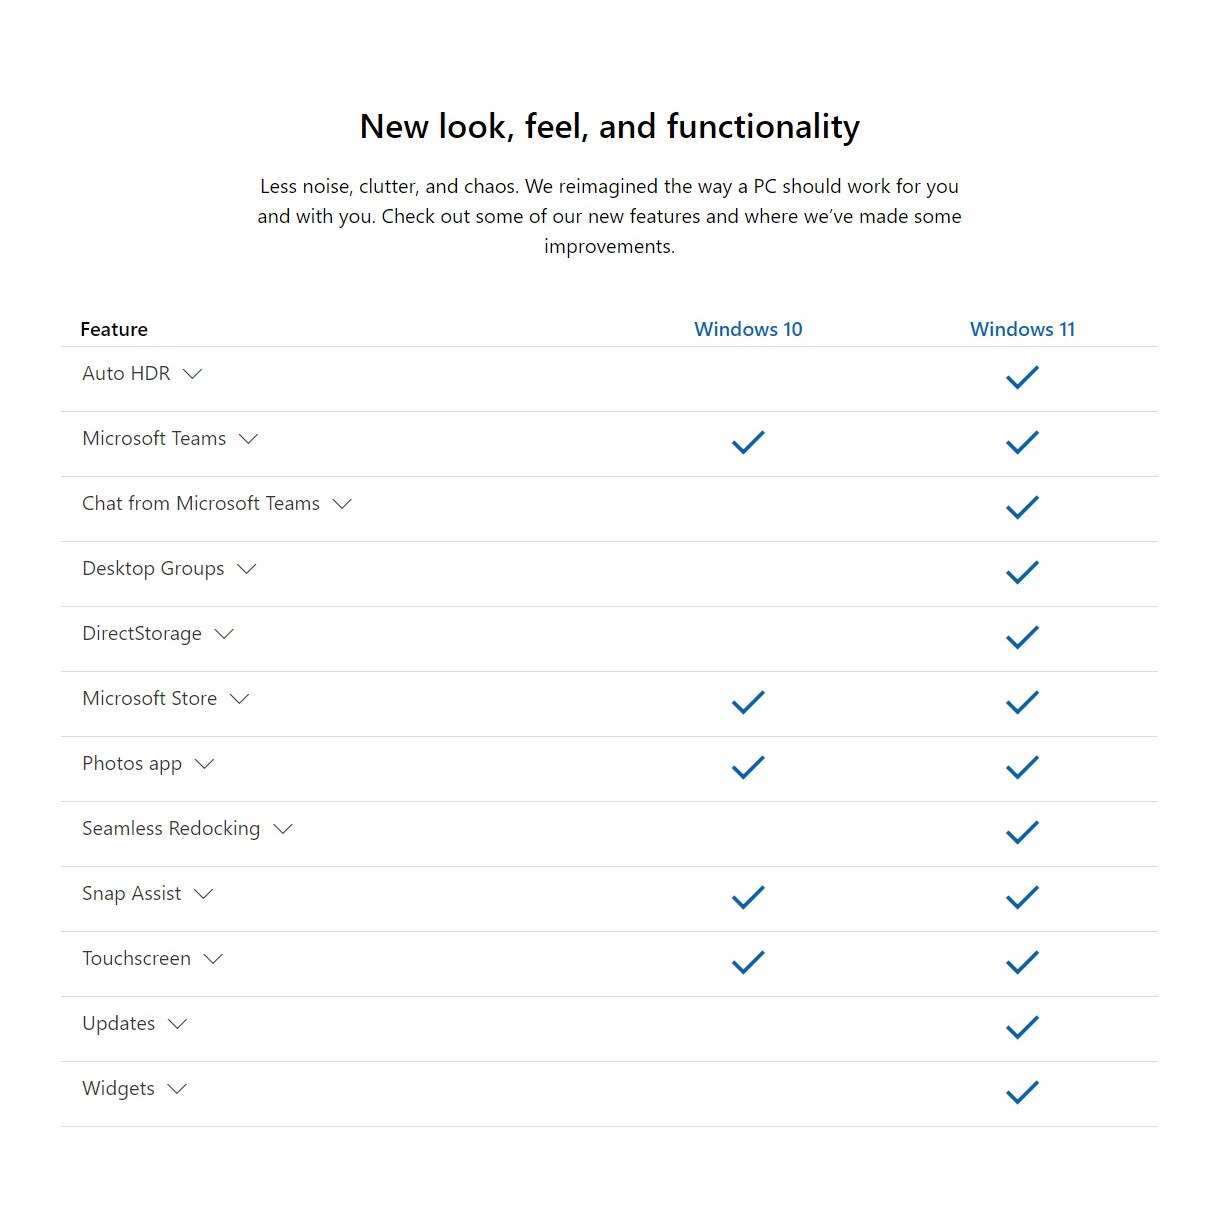This screenshot has width=1219, height=1219.
Task: Expand the Snap Assist row
Action: [204, 894]
